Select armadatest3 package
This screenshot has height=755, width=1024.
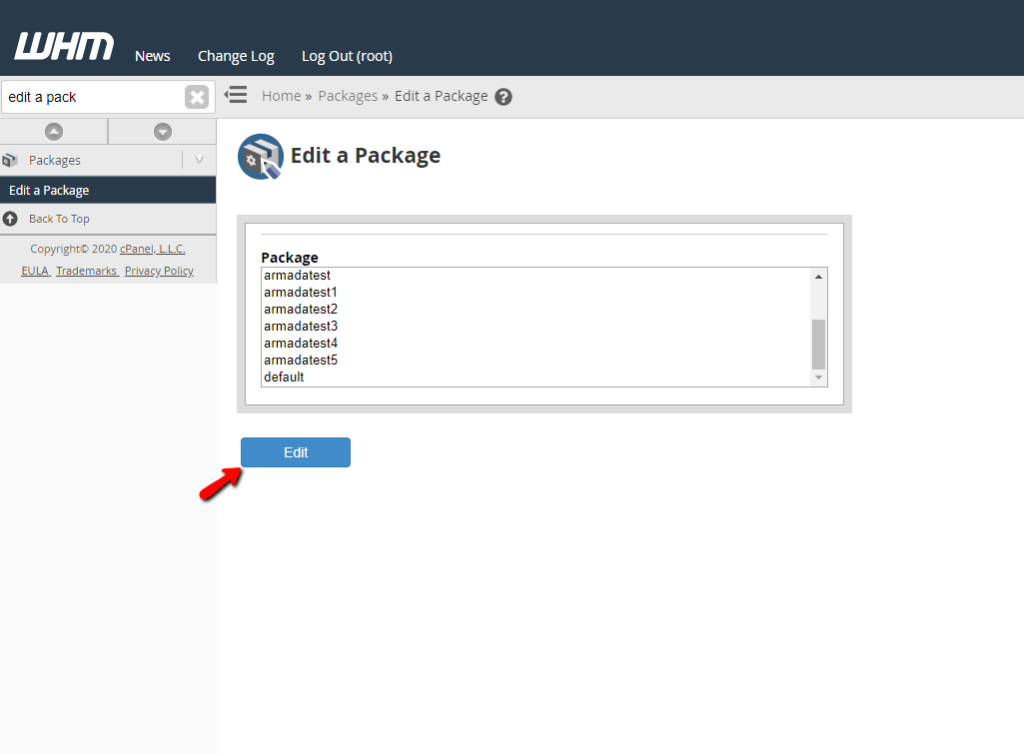(x=536, y=327)
